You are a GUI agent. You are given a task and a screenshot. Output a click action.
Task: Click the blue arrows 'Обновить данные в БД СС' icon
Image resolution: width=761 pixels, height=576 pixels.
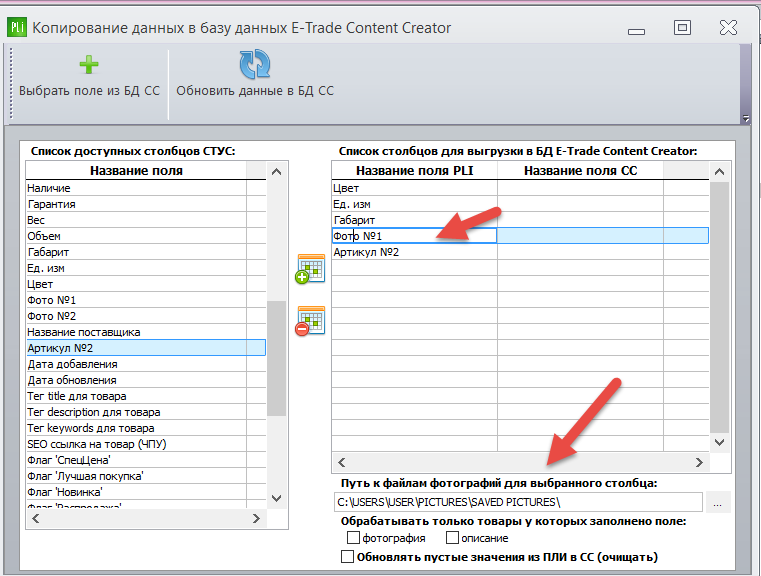(x=255, y=64)
